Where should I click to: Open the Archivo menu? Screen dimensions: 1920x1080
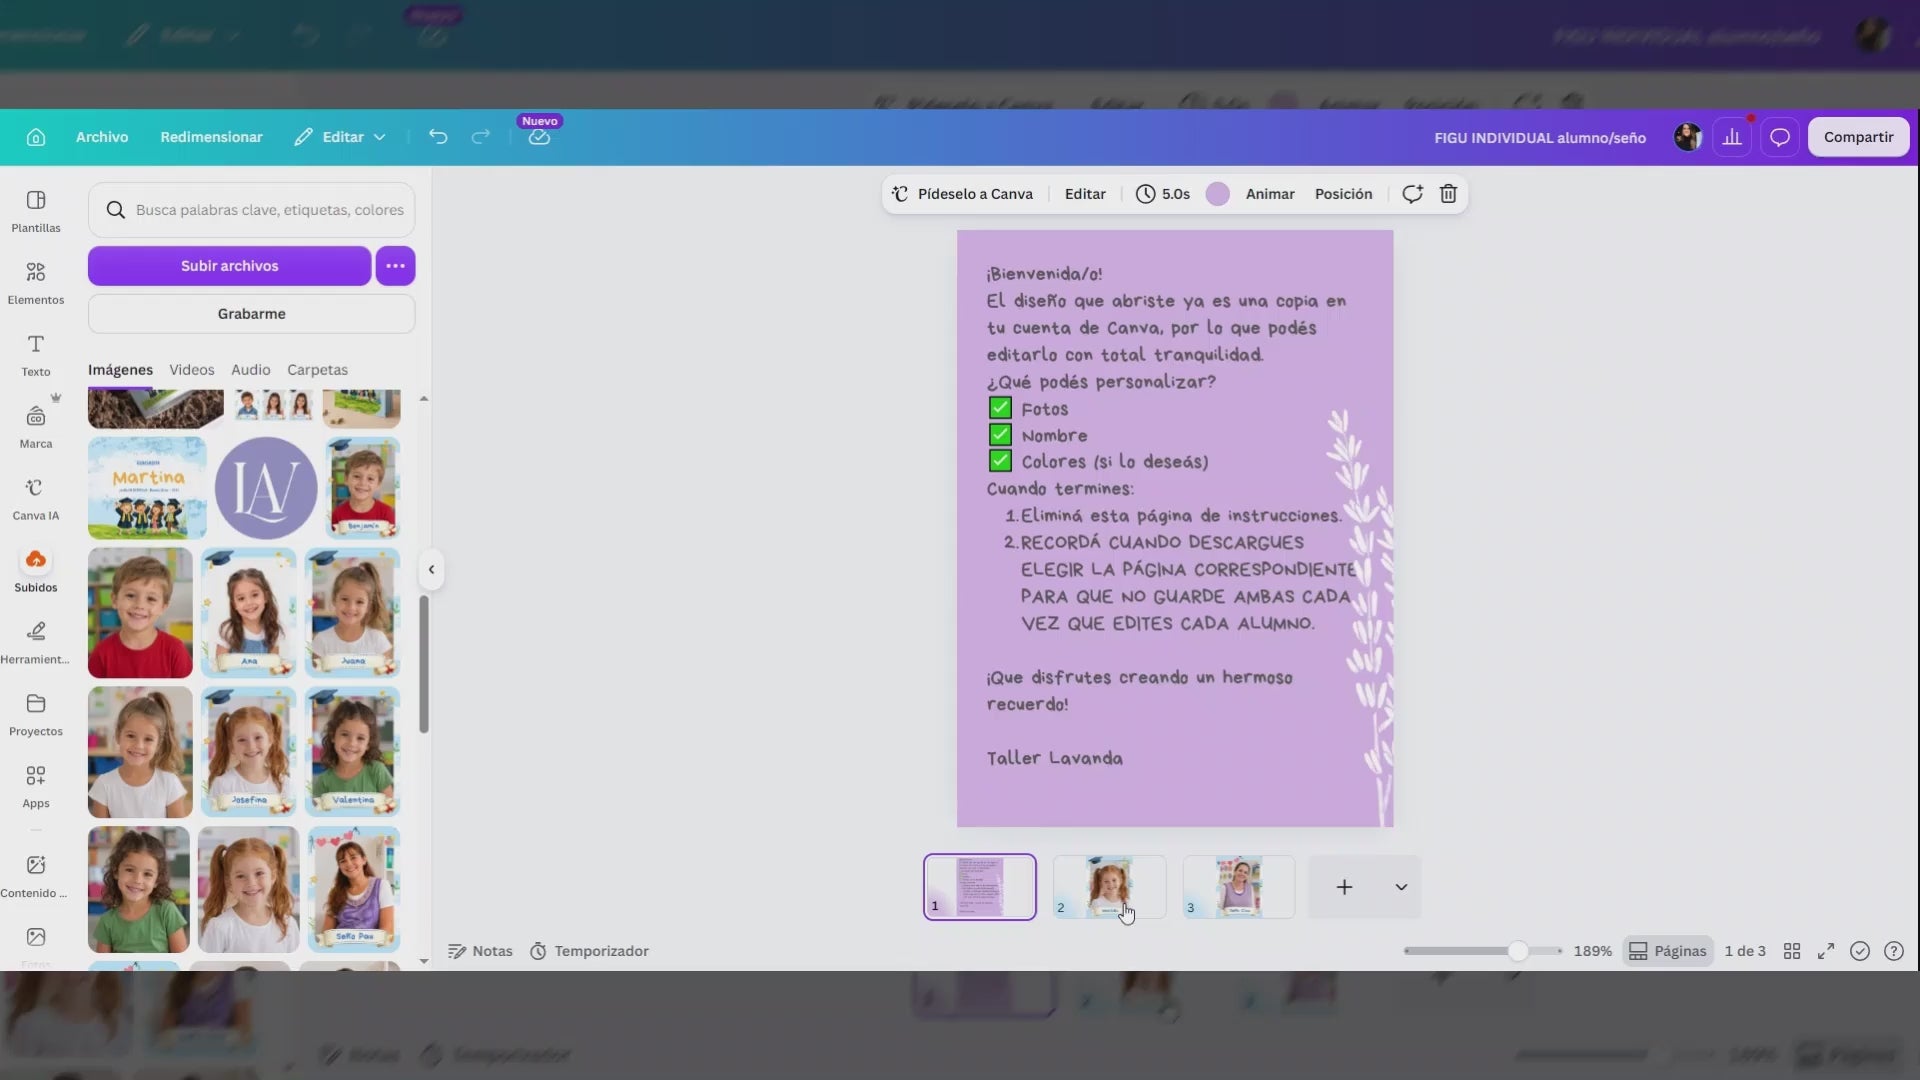[x=102, y=137]
